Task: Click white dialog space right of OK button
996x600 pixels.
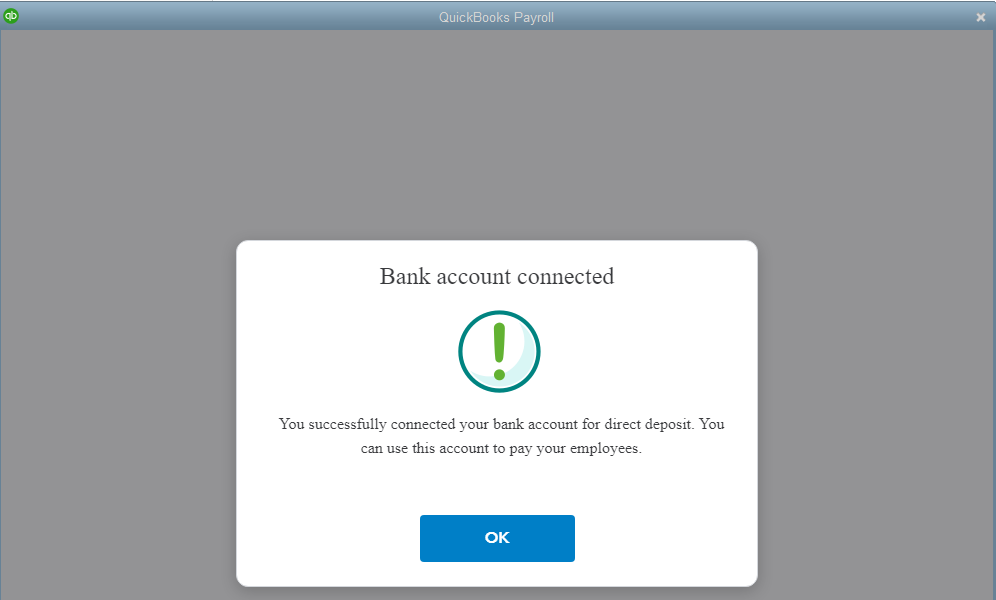Action: coord(666,538)
